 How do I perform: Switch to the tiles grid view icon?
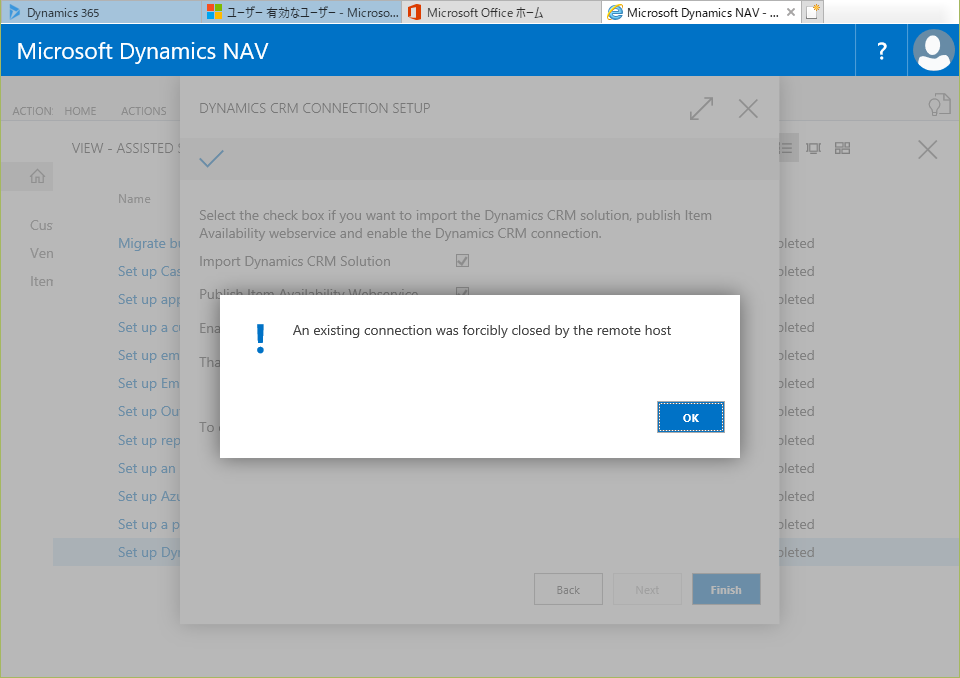pyautogui.click(x=842, y=148)
